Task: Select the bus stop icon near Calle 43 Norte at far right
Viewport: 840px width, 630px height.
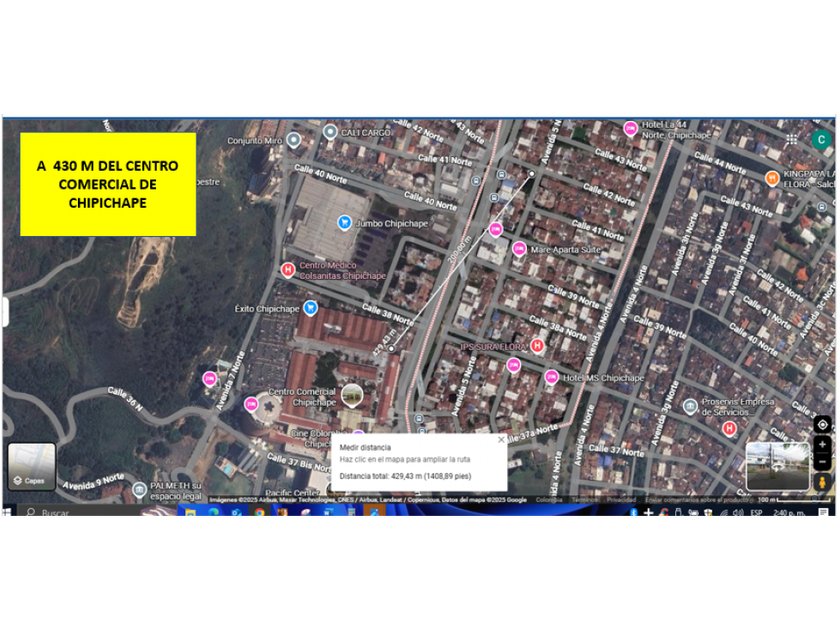Action: click(x=822, y=207)
